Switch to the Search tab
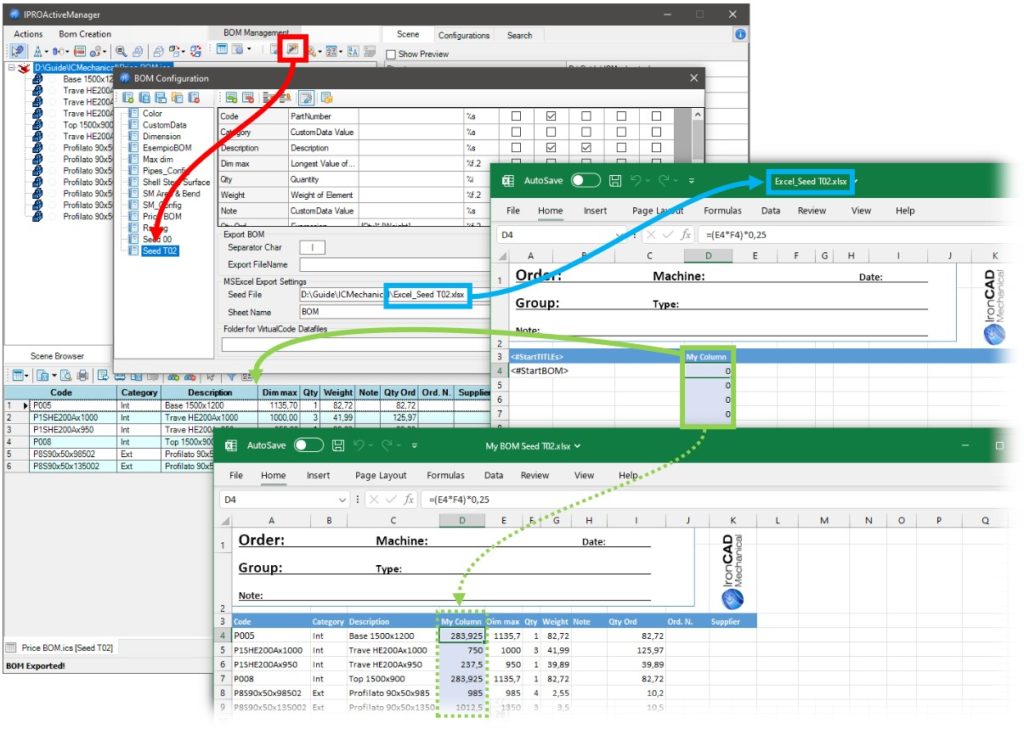 tap(520, 35)
